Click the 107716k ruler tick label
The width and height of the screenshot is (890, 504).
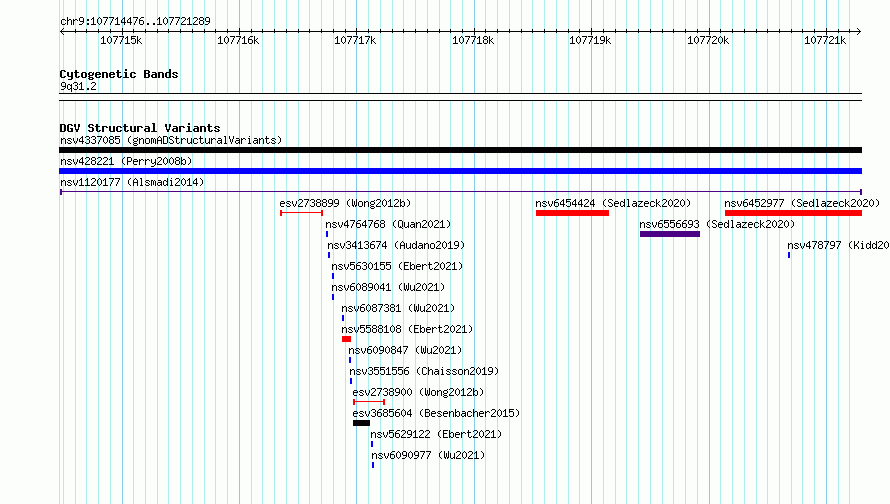click(x=238, y=40)
